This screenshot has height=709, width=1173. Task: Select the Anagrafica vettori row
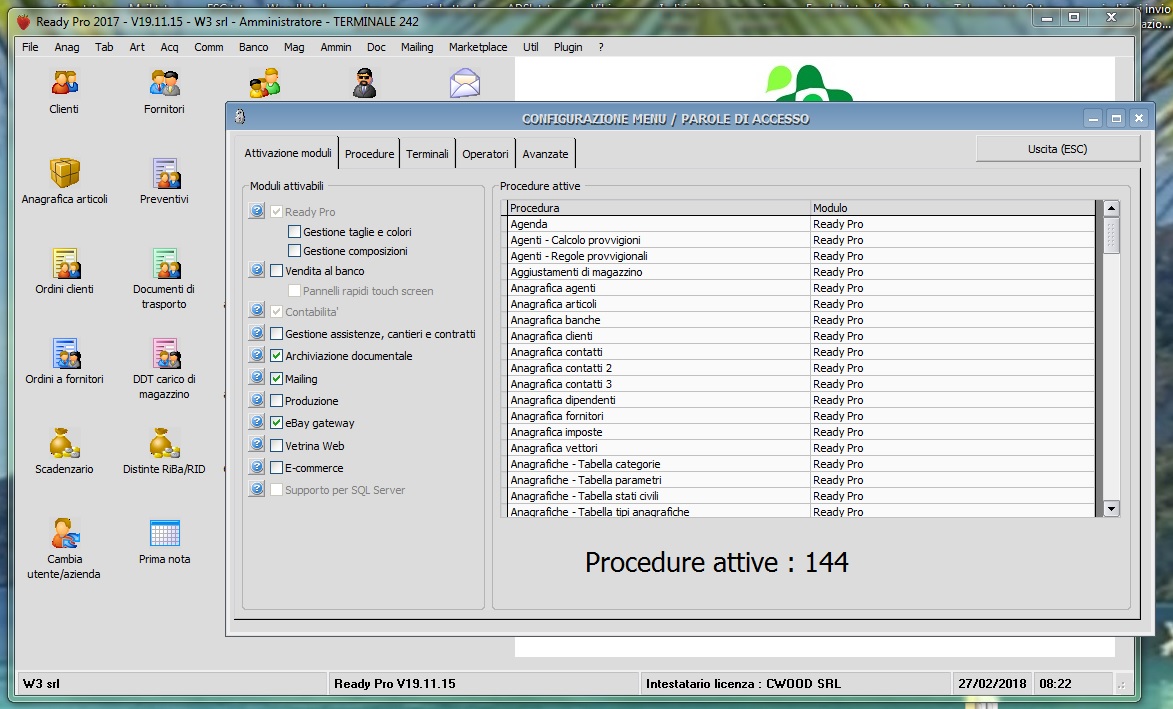click(800, 448)
